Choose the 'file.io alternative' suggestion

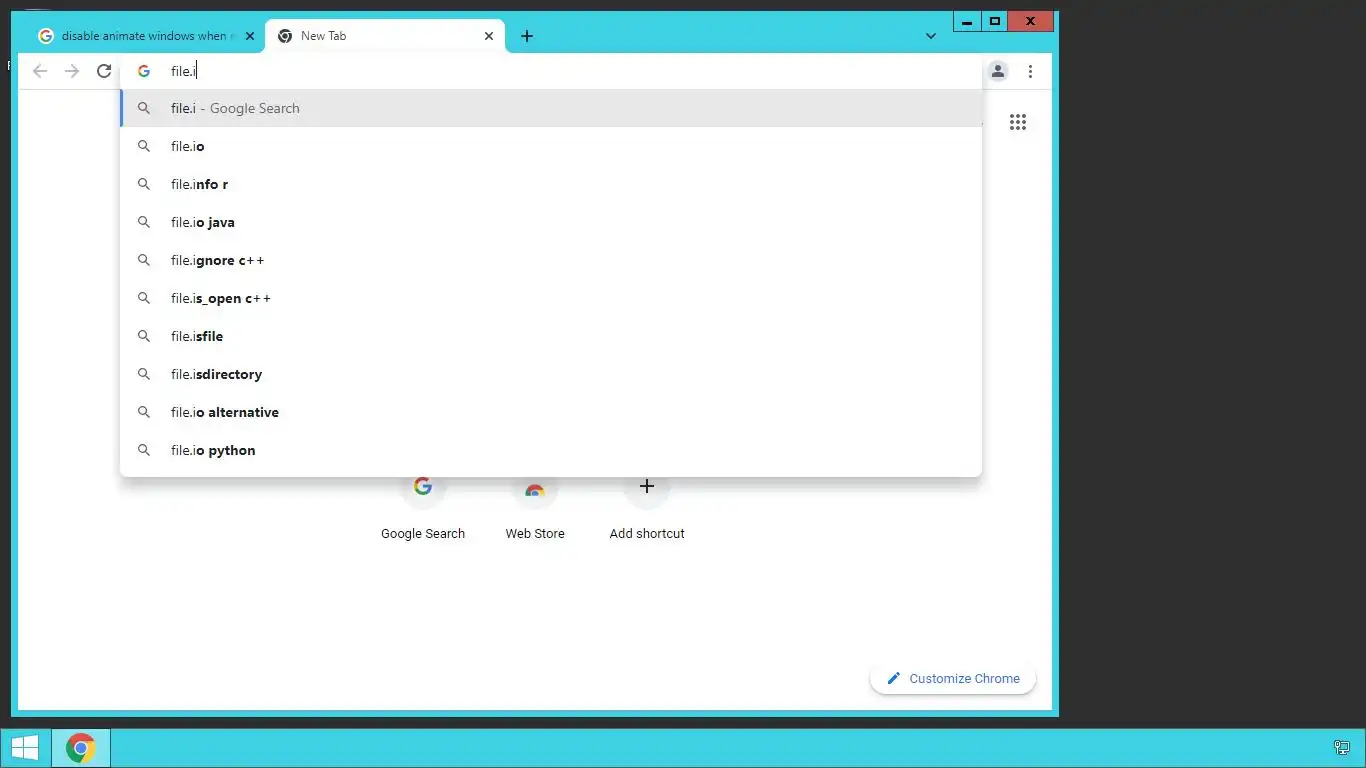[x=550, y=412]
